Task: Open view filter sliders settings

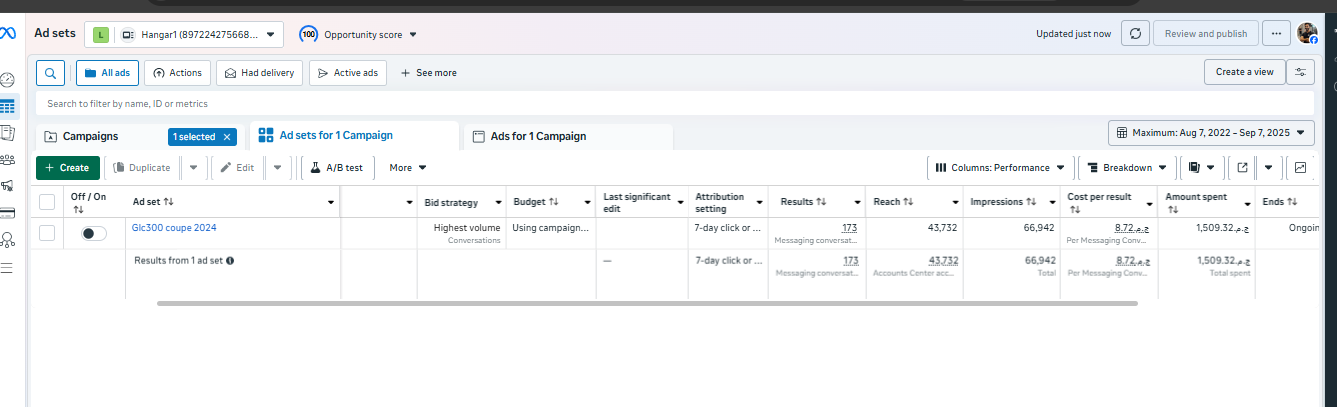Action: 1301,72
